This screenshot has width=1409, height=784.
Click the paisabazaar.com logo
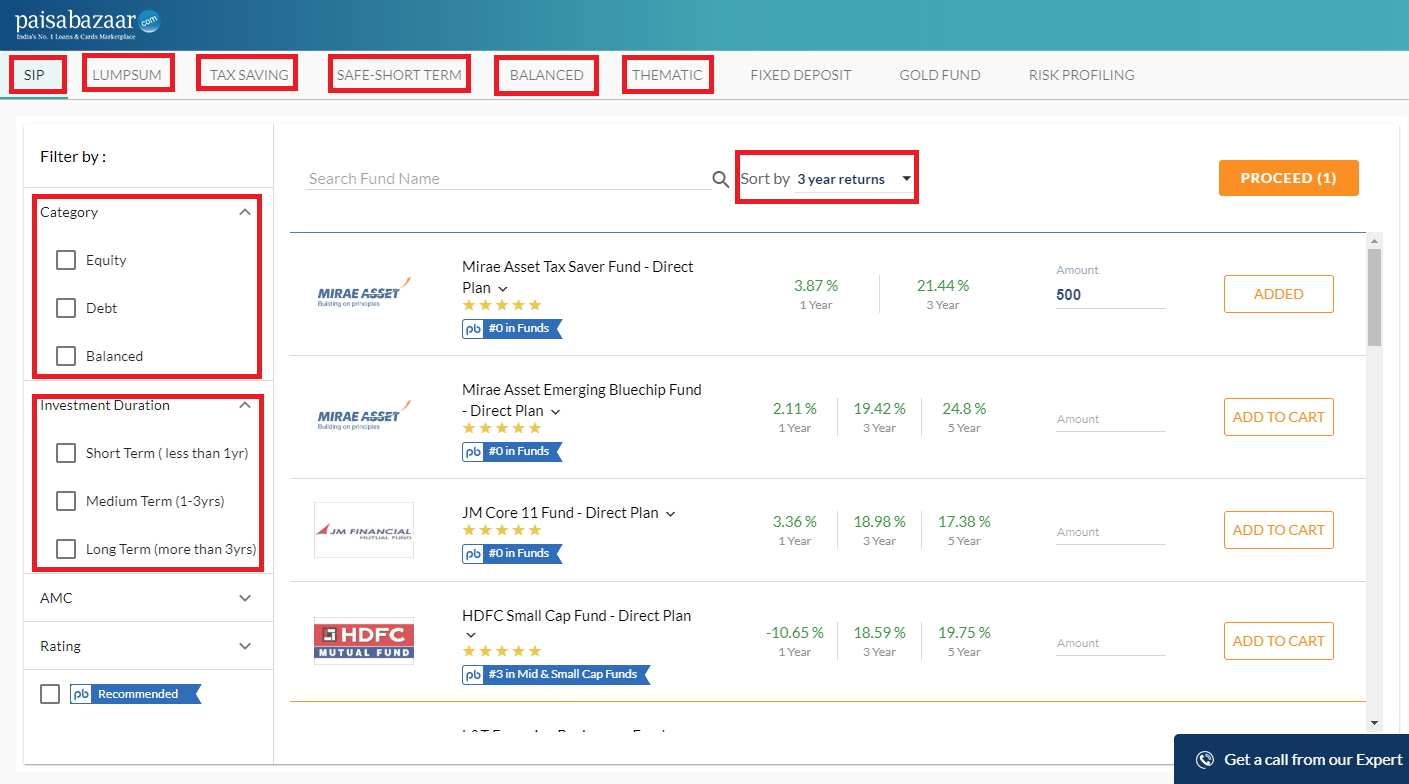tap(87, 25)
